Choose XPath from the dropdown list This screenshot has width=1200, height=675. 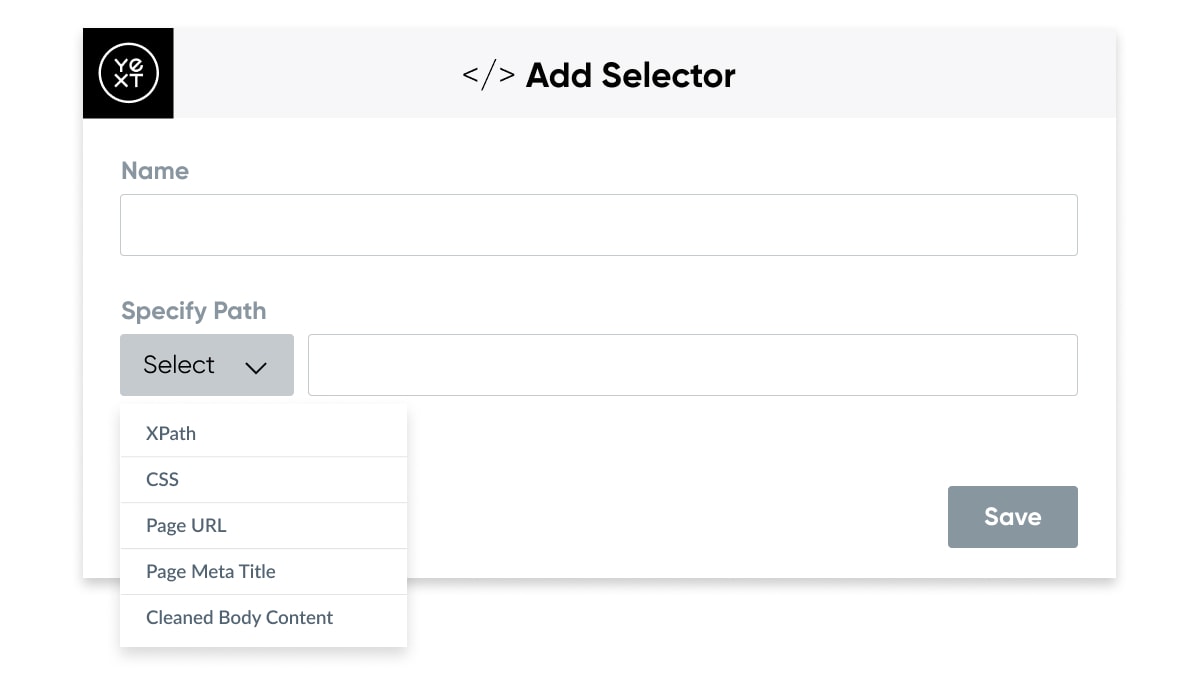[263, 434]
